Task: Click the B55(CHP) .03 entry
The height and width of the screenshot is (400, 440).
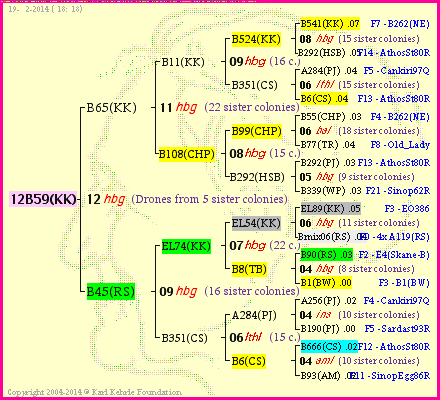Action: 331,117
